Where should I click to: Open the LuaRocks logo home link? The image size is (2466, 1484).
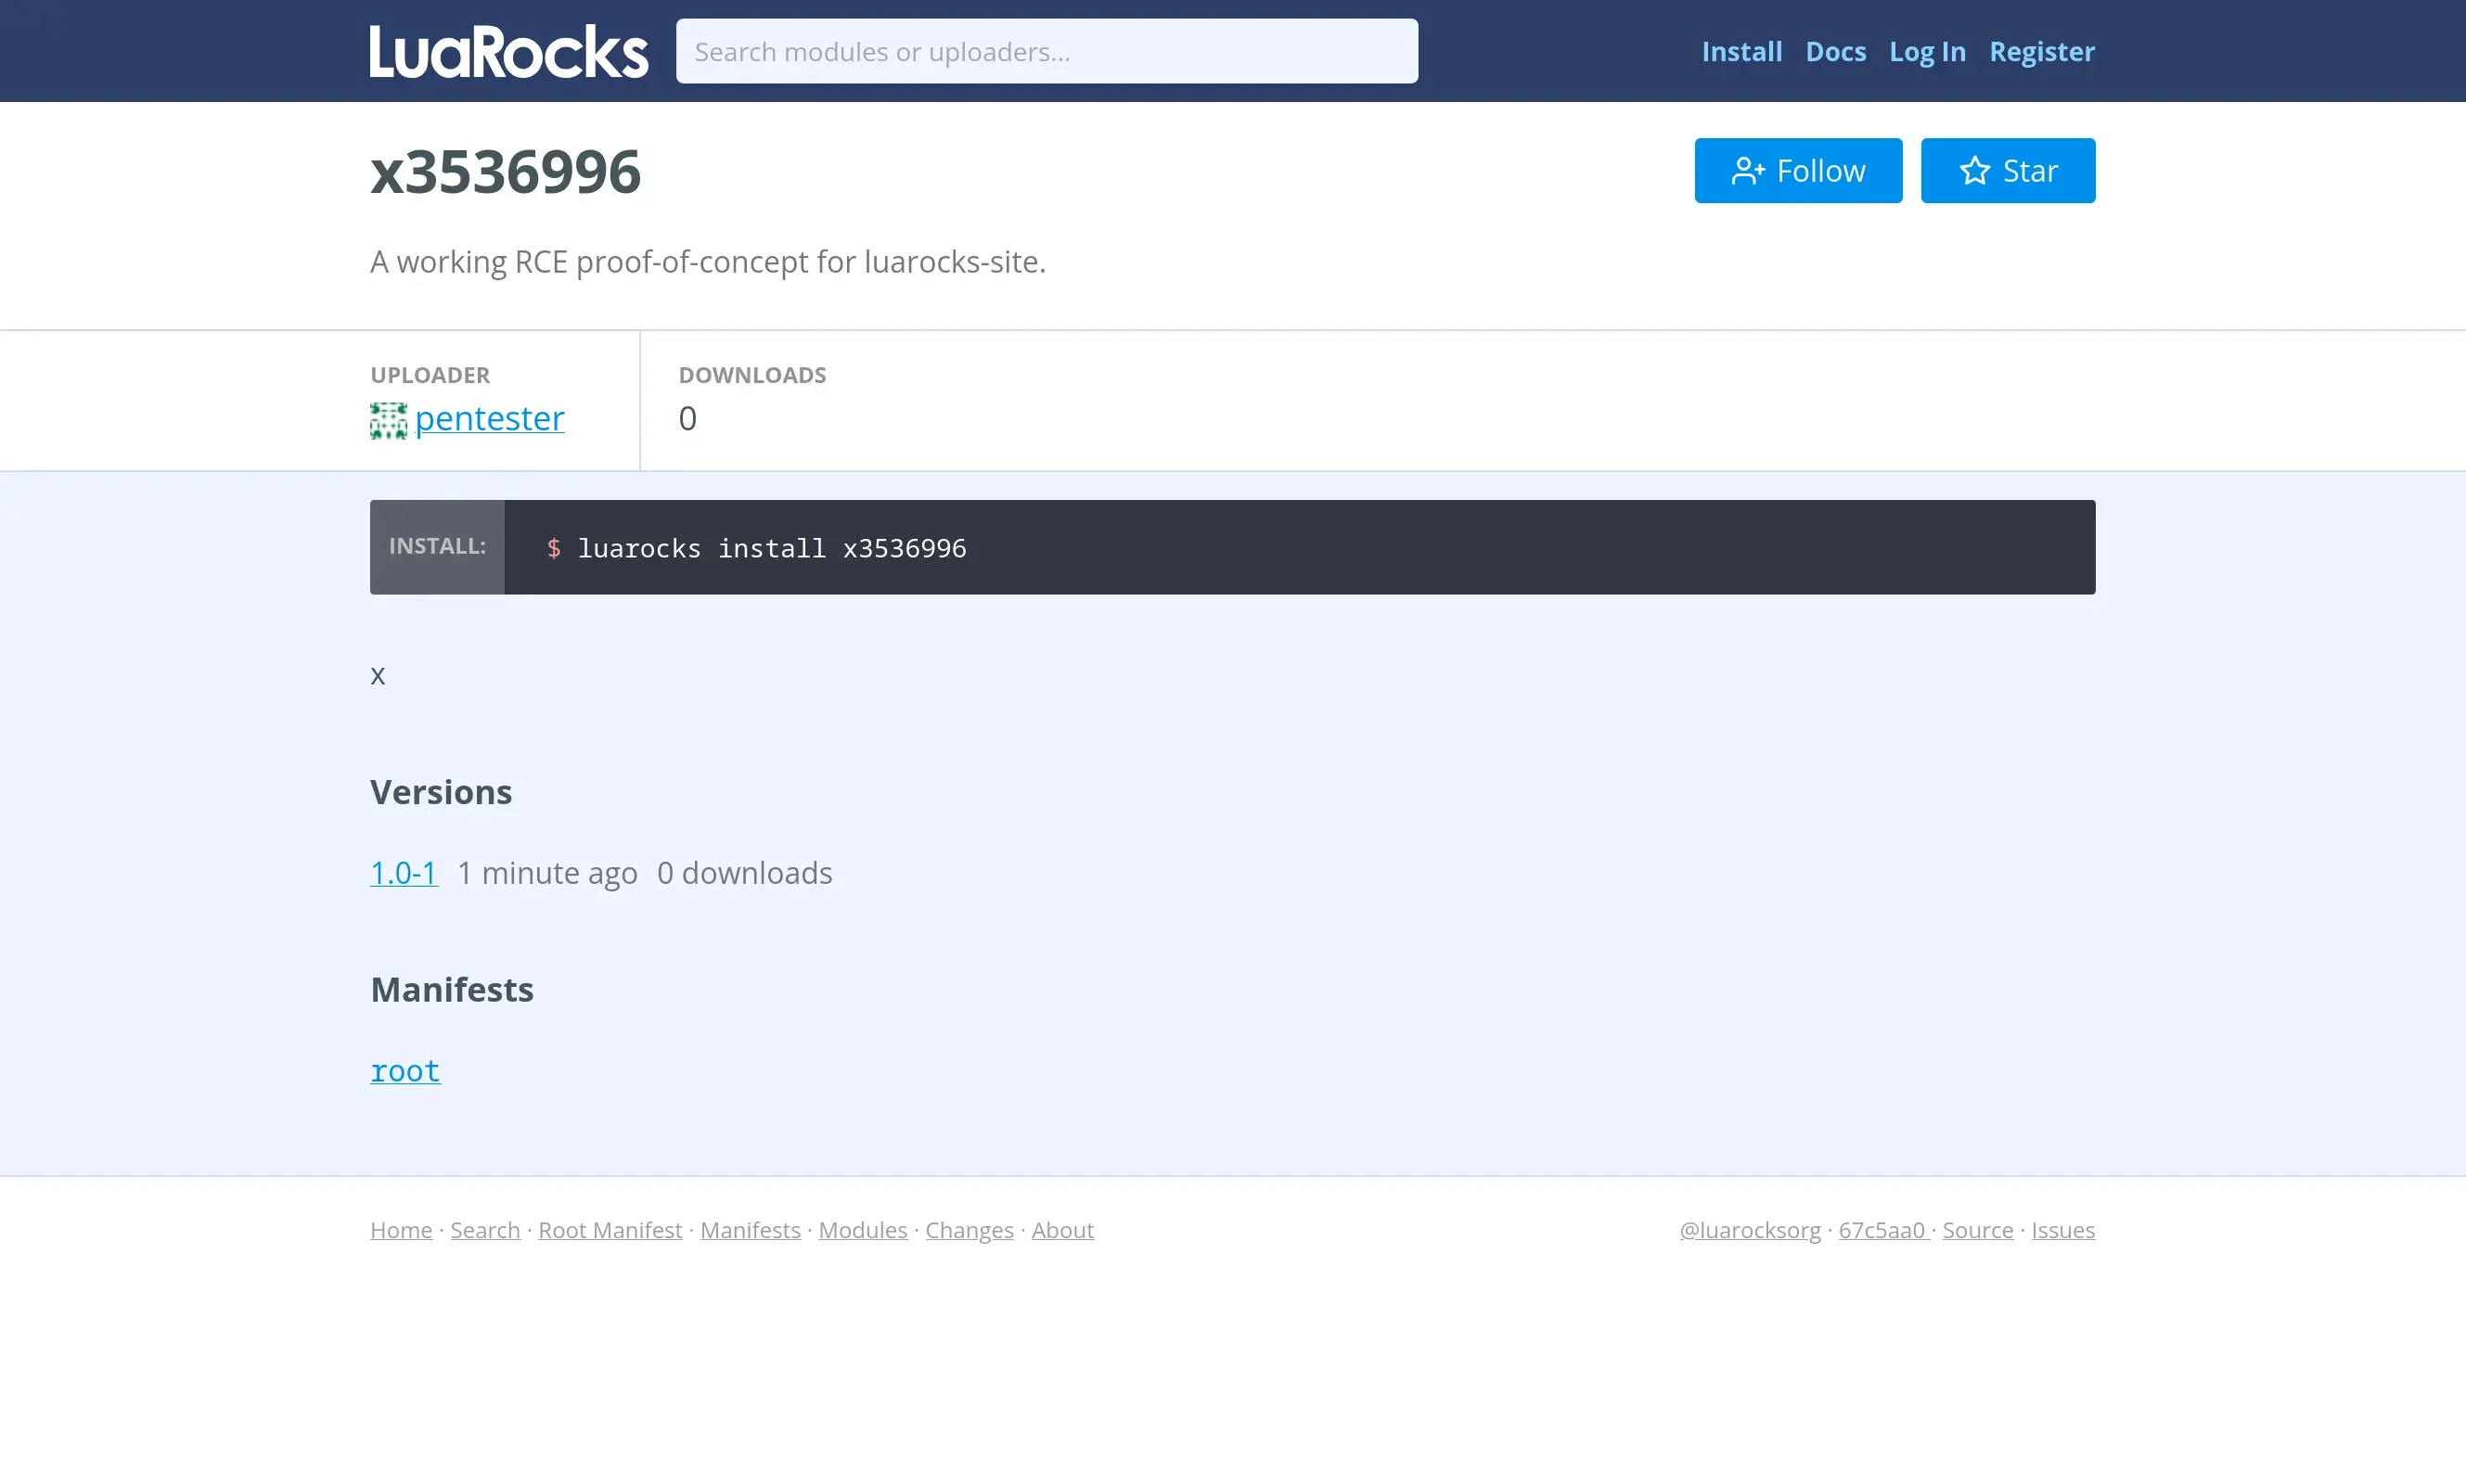(508, 51)
